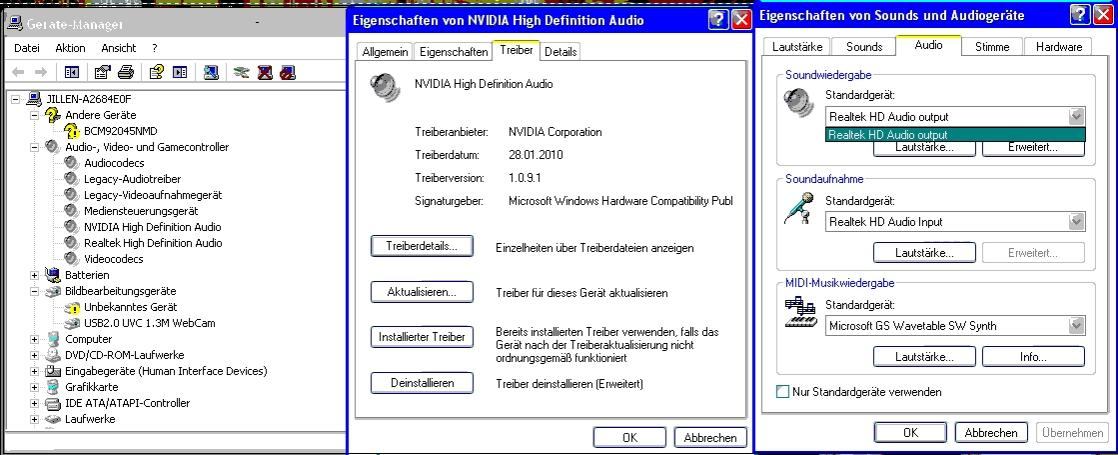The width and height of the screenshot is (1118, 455).
Task: Click OK in Sounds und Audiogeräte dialog
Action: click(911, 432)
